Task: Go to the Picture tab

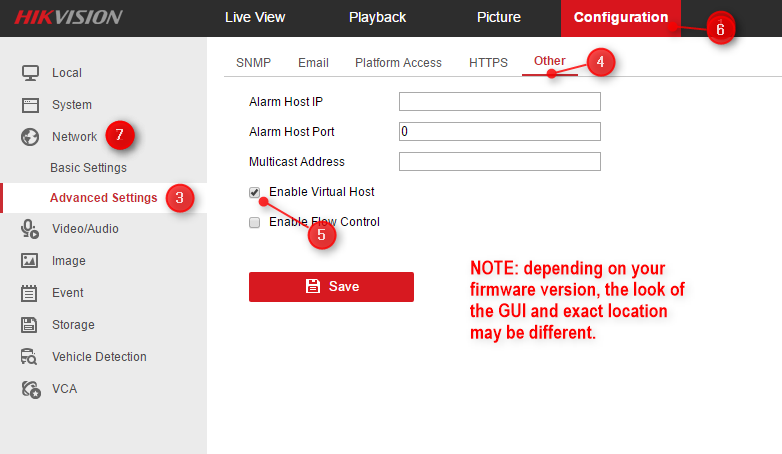Action: (x=499, y=17)
